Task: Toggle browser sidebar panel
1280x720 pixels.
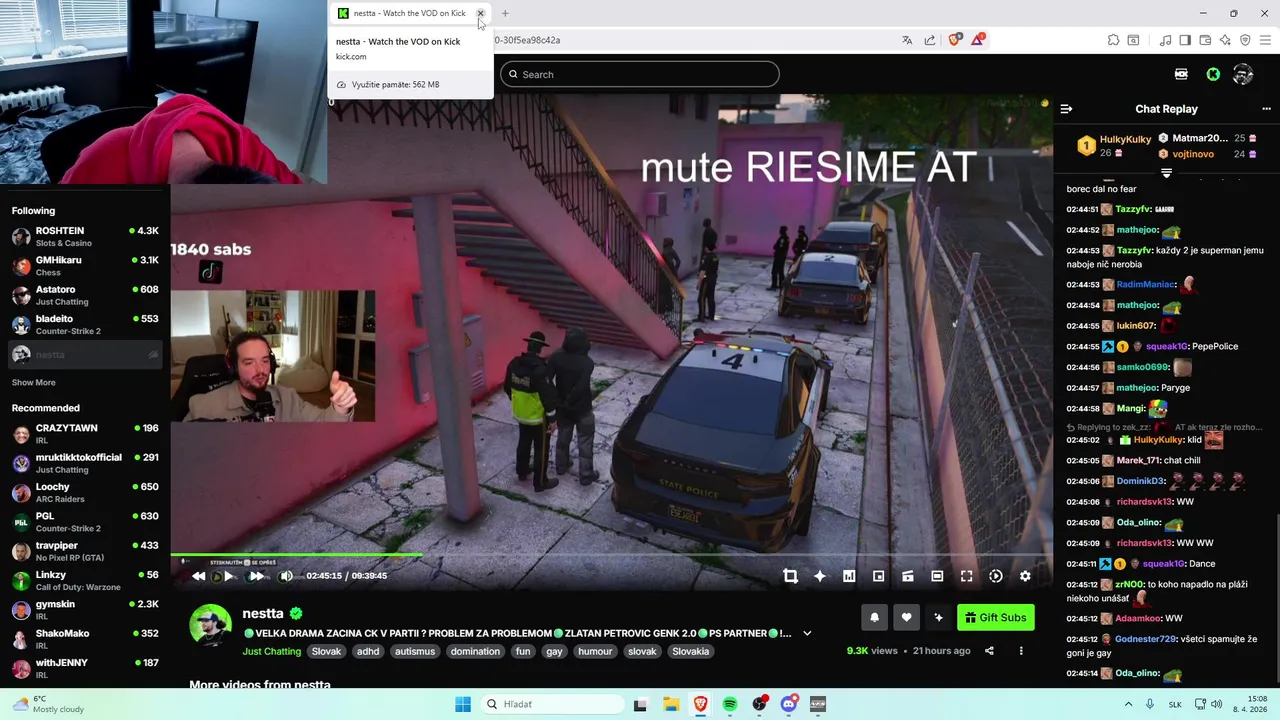Action: pyautogui.click(x=1185, y=40)
